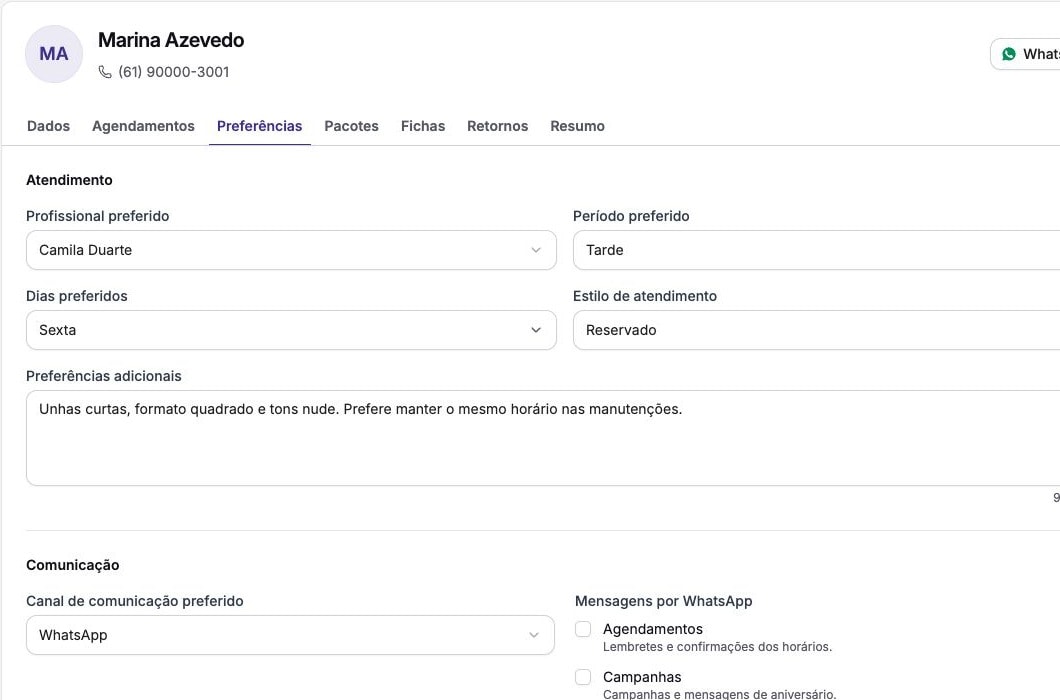Screen dimensions: 1060x700
Task: Enable the Campanhas WhatsApp messages checkbox
Action: 583,677
